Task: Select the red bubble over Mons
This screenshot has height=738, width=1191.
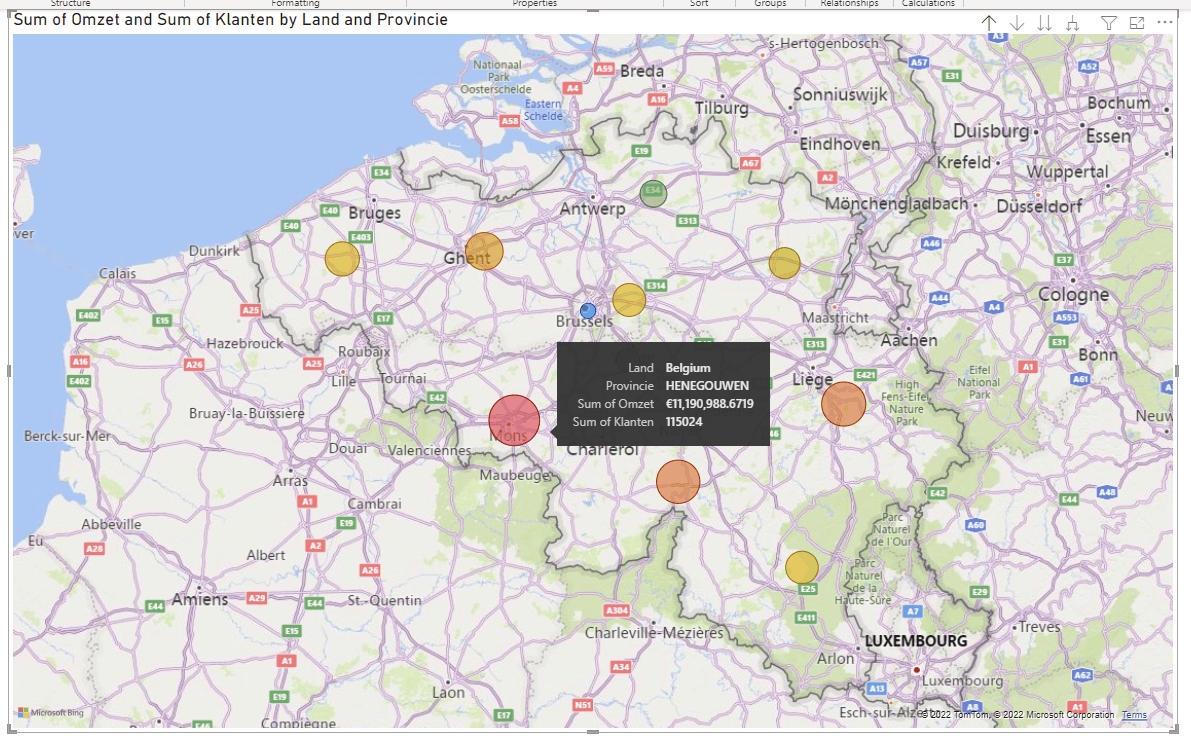Action: pyautogui.click(x=514, y=420)
